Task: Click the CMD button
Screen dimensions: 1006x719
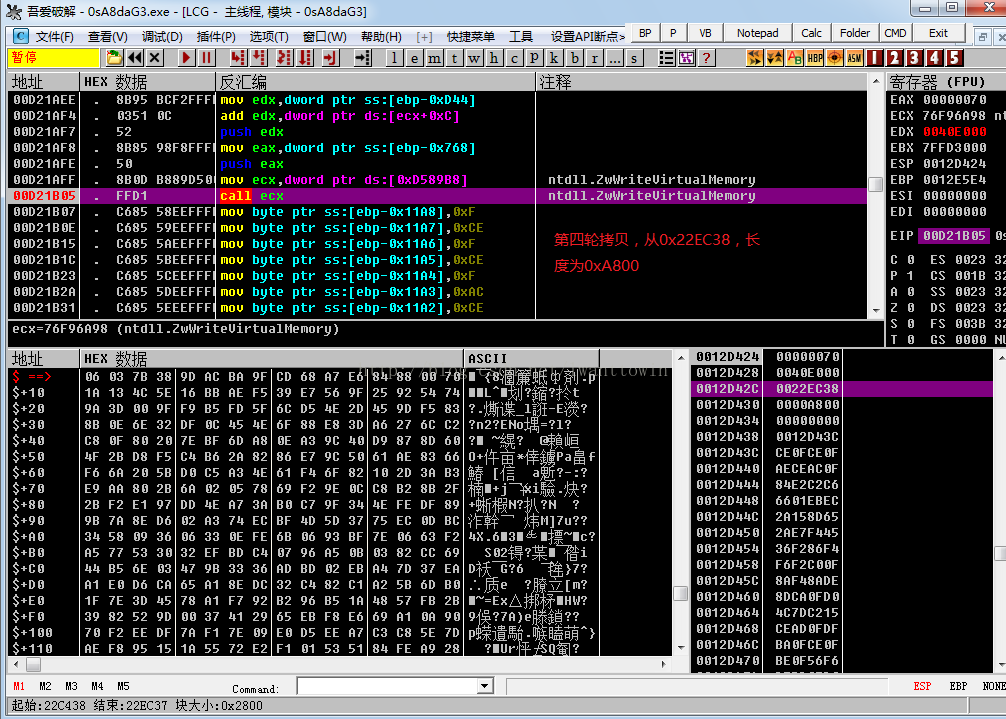Action: pyautogui.click(x=896, y=33)
